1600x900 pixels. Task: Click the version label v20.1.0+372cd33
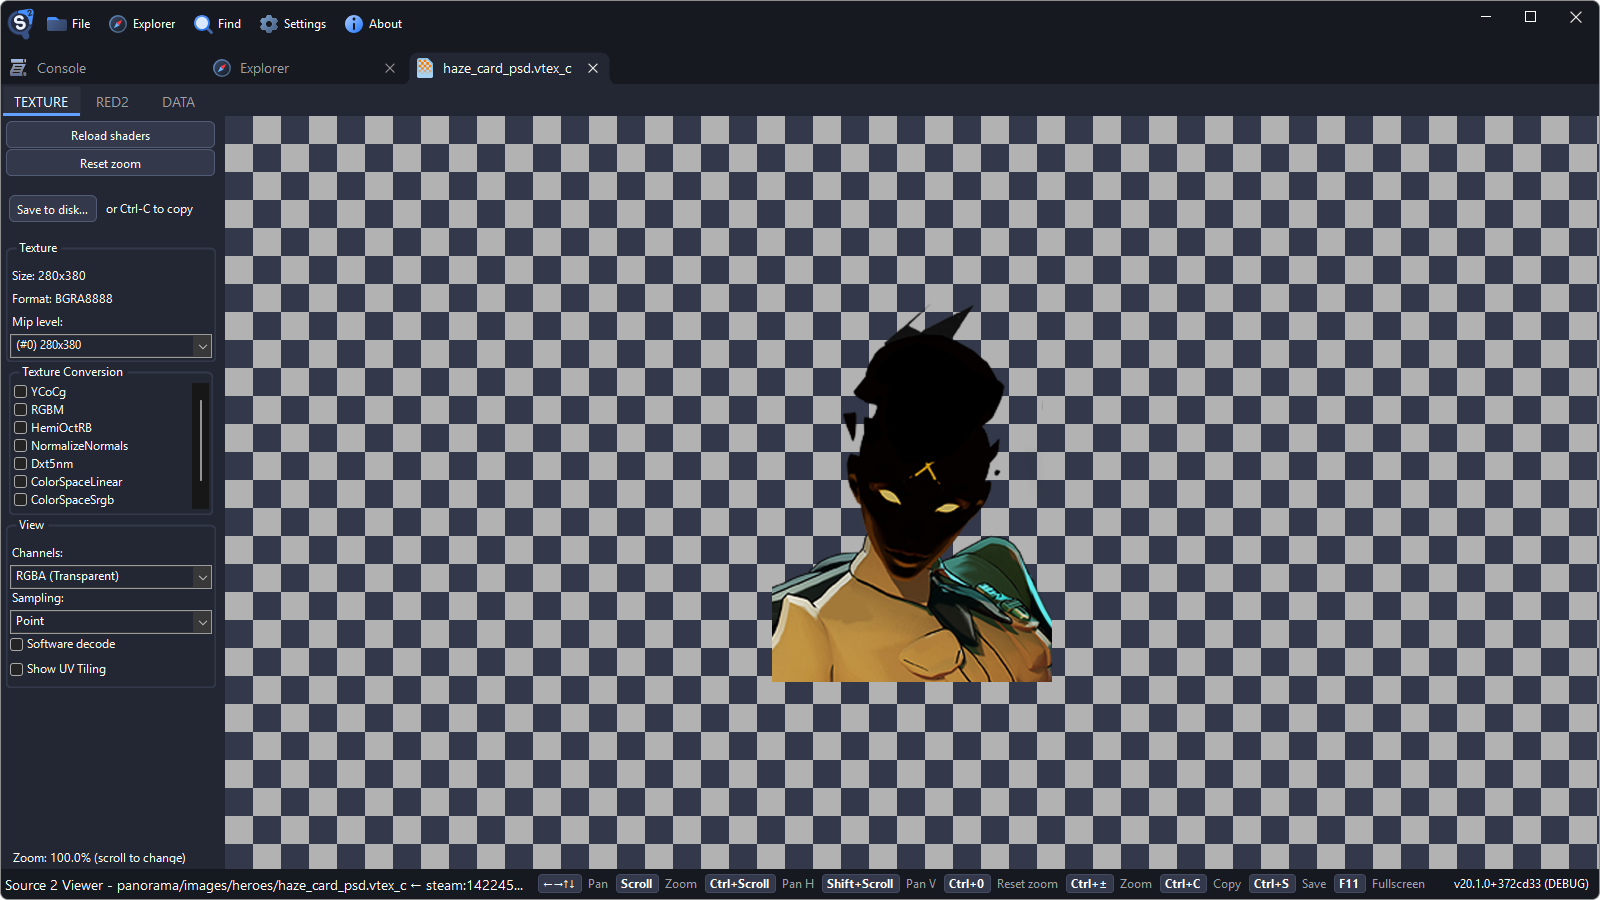(1521, 884)
